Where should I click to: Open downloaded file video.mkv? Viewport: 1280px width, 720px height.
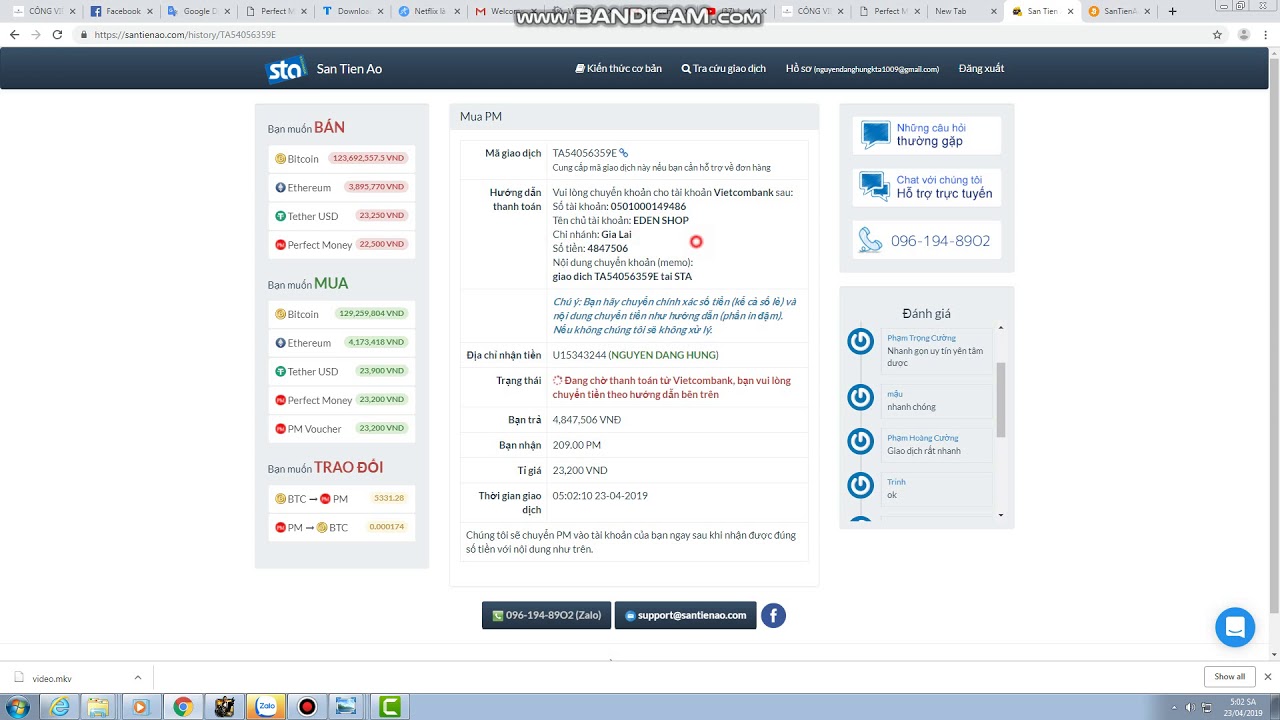coord(51,678)
